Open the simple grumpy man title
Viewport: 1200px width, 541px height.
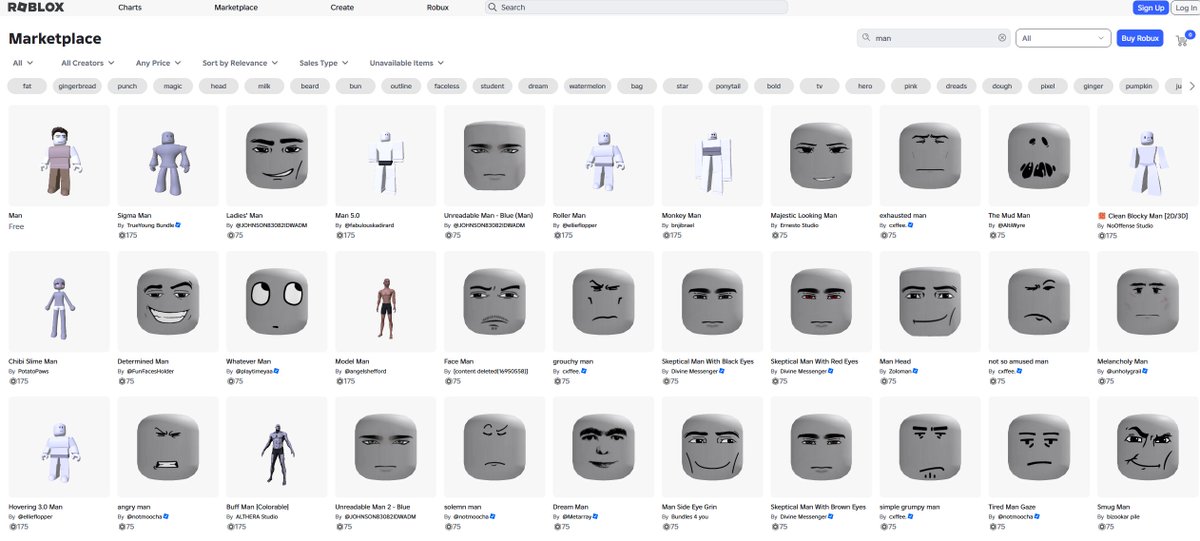click(910, 507)
